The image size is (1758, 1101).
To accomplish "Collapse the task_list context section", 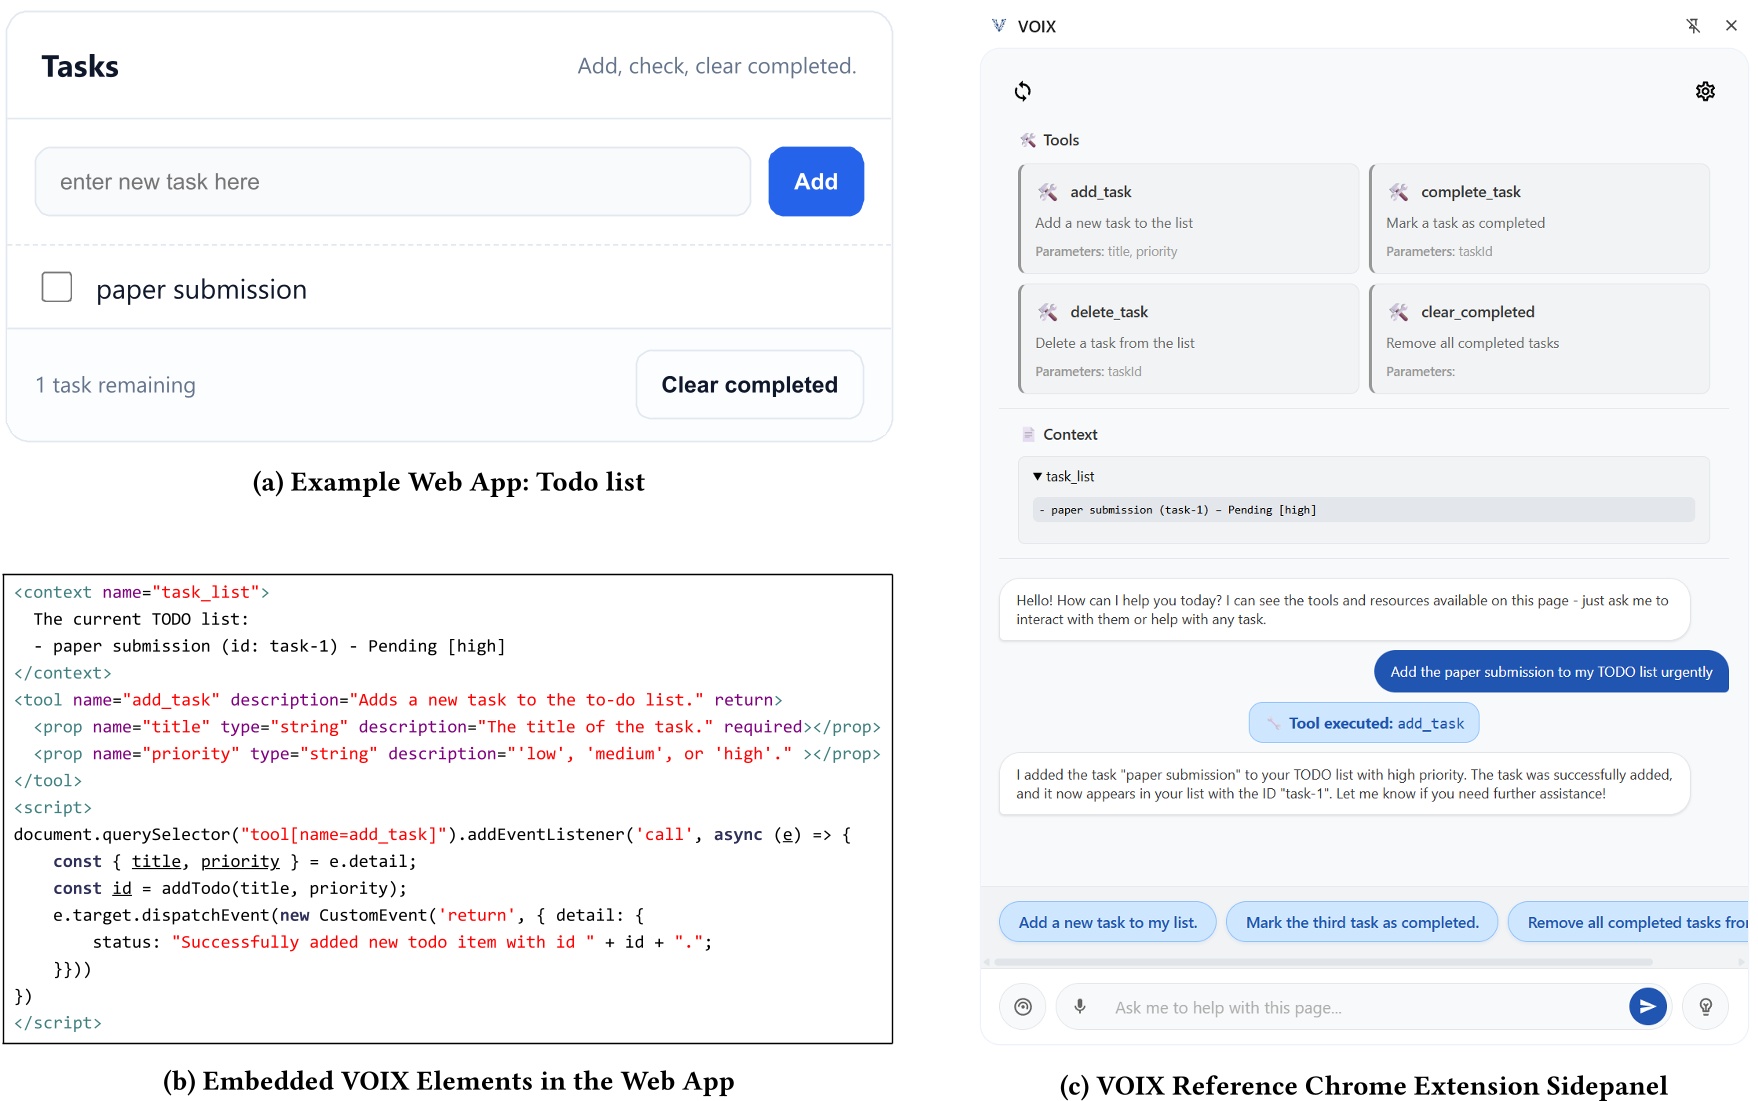I will coord(1038,477).
